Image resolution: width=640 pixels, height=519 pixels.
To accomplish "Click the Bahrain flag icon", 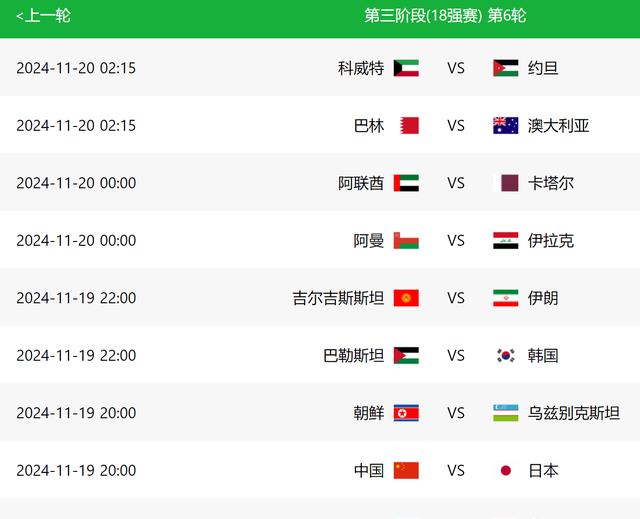I will (409, 126).
